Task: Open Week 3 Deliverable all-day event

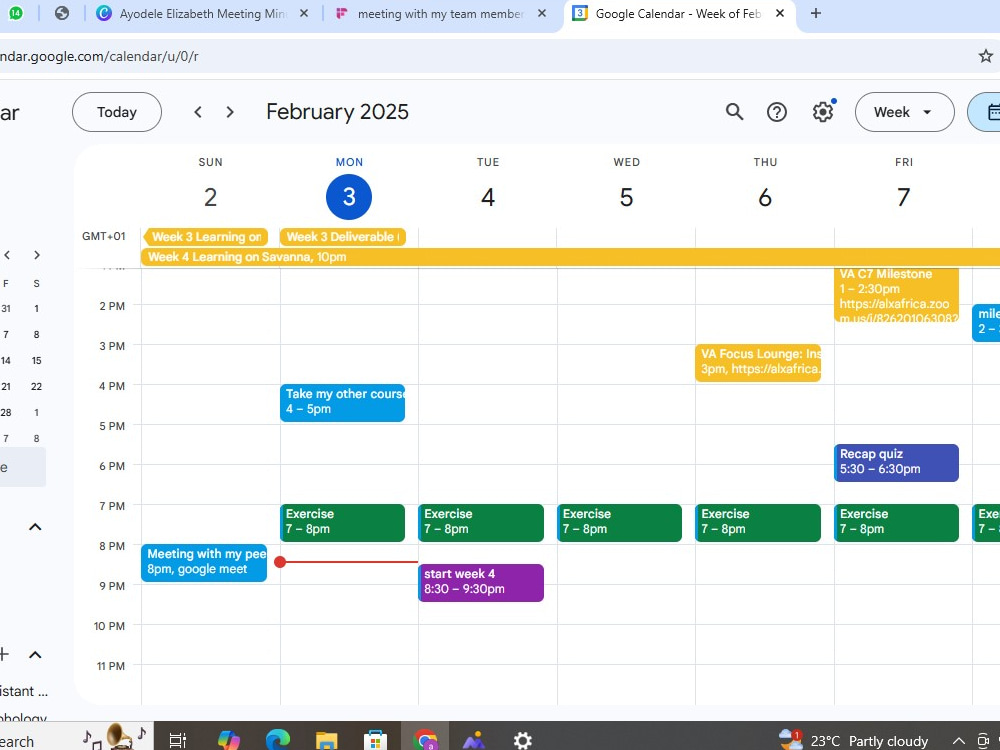Action: pos(342,237)
